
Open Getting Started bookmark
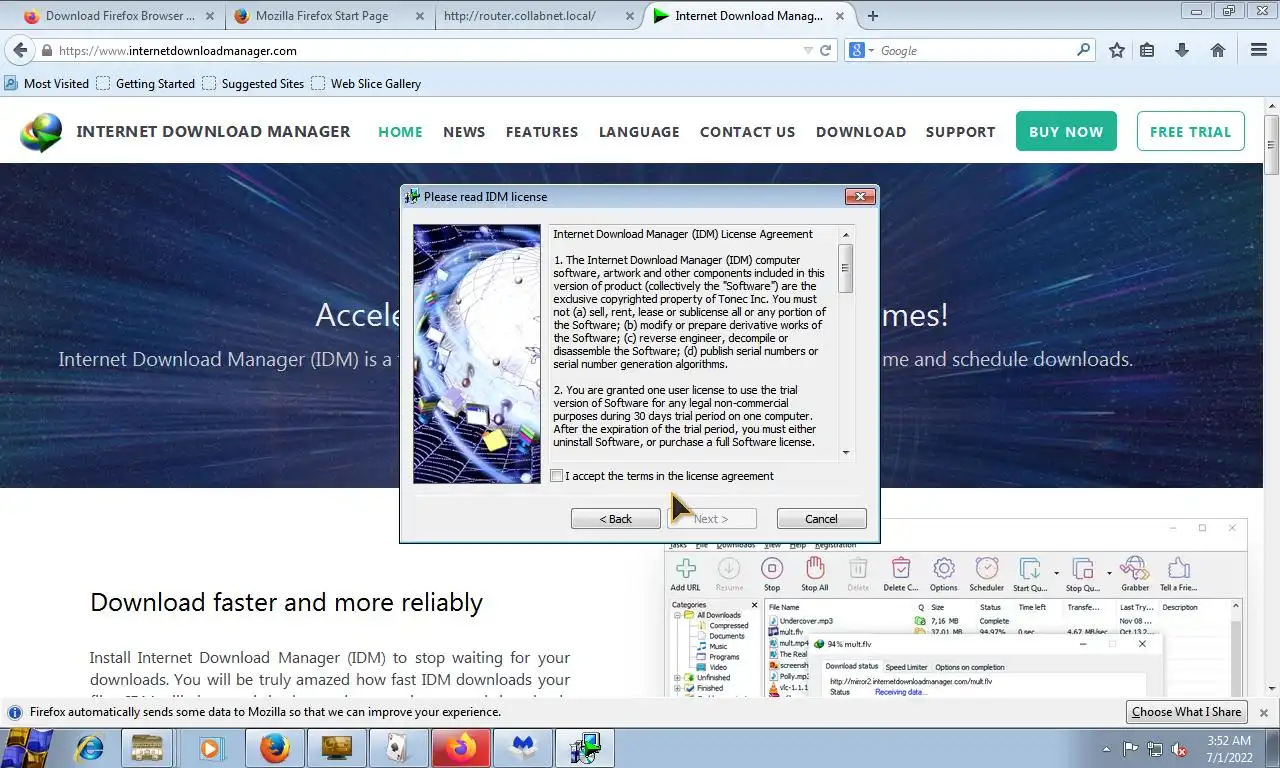coord(146,84)
